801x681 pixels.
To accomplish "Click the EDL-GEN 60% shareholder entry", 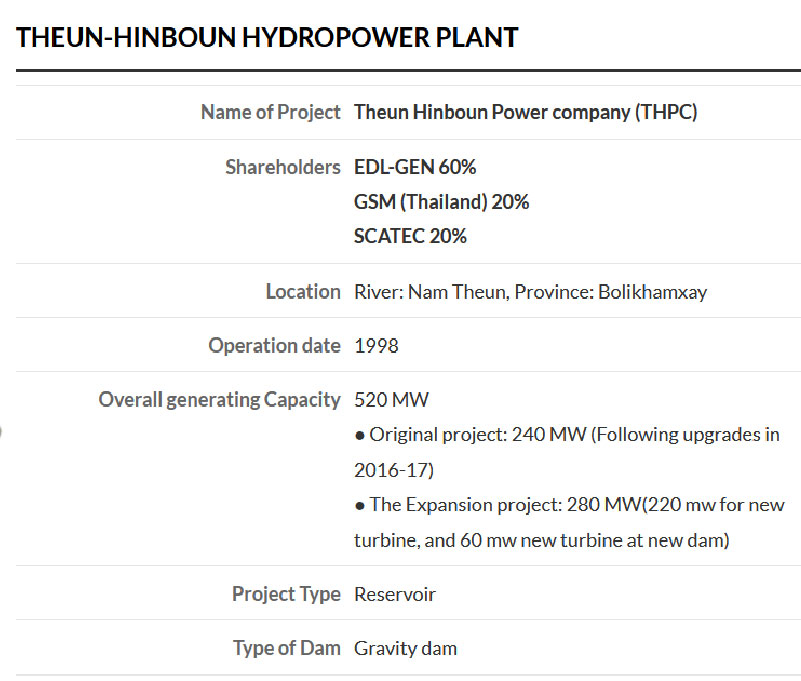I will coord(415,167).
